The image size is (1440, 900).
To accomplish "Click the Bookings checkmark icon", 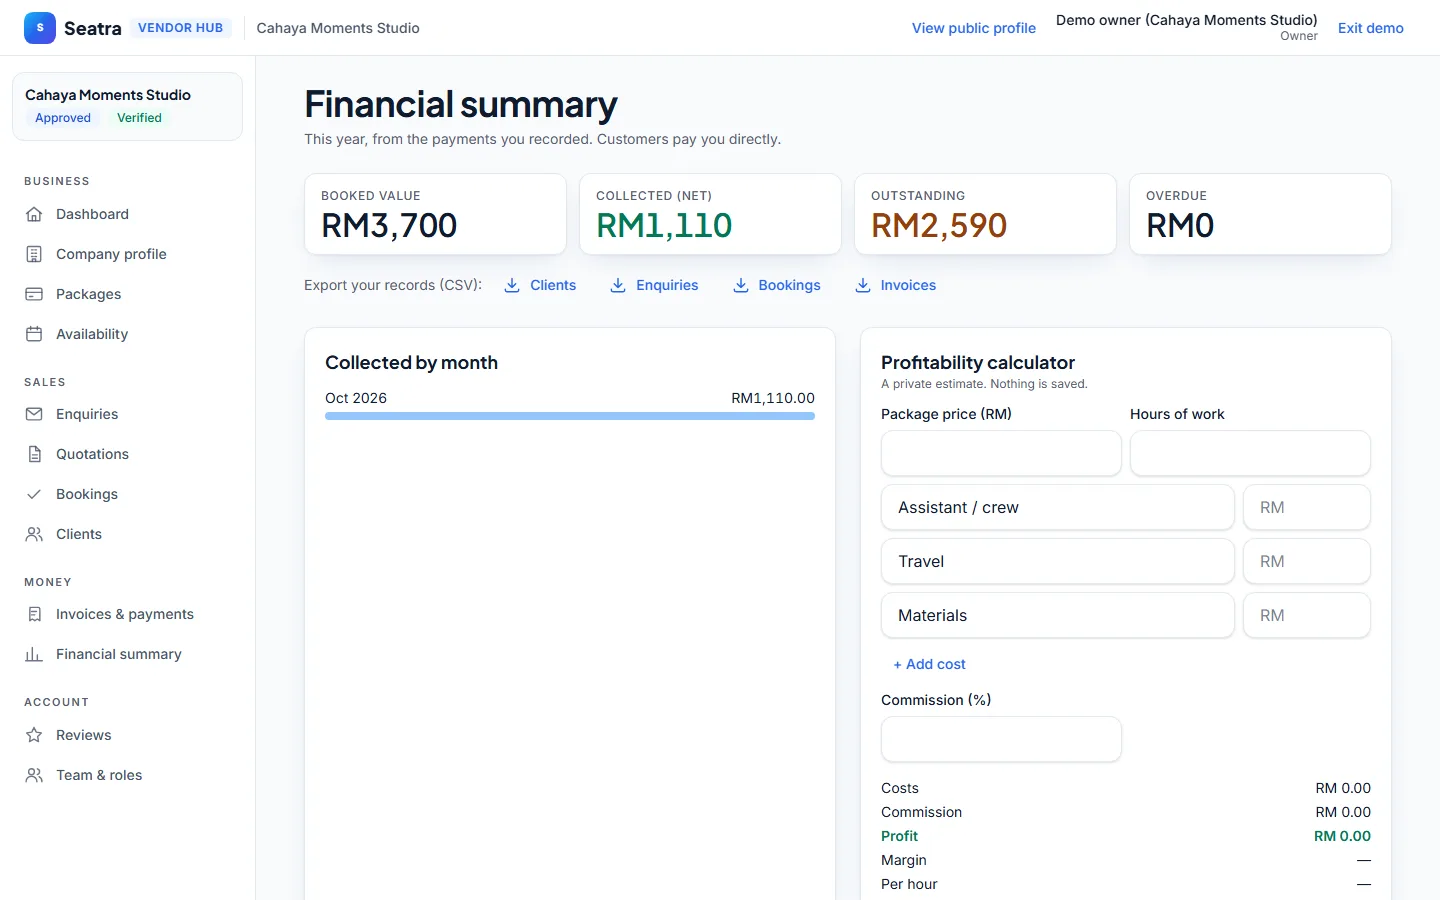I will [x=34, y=494].
